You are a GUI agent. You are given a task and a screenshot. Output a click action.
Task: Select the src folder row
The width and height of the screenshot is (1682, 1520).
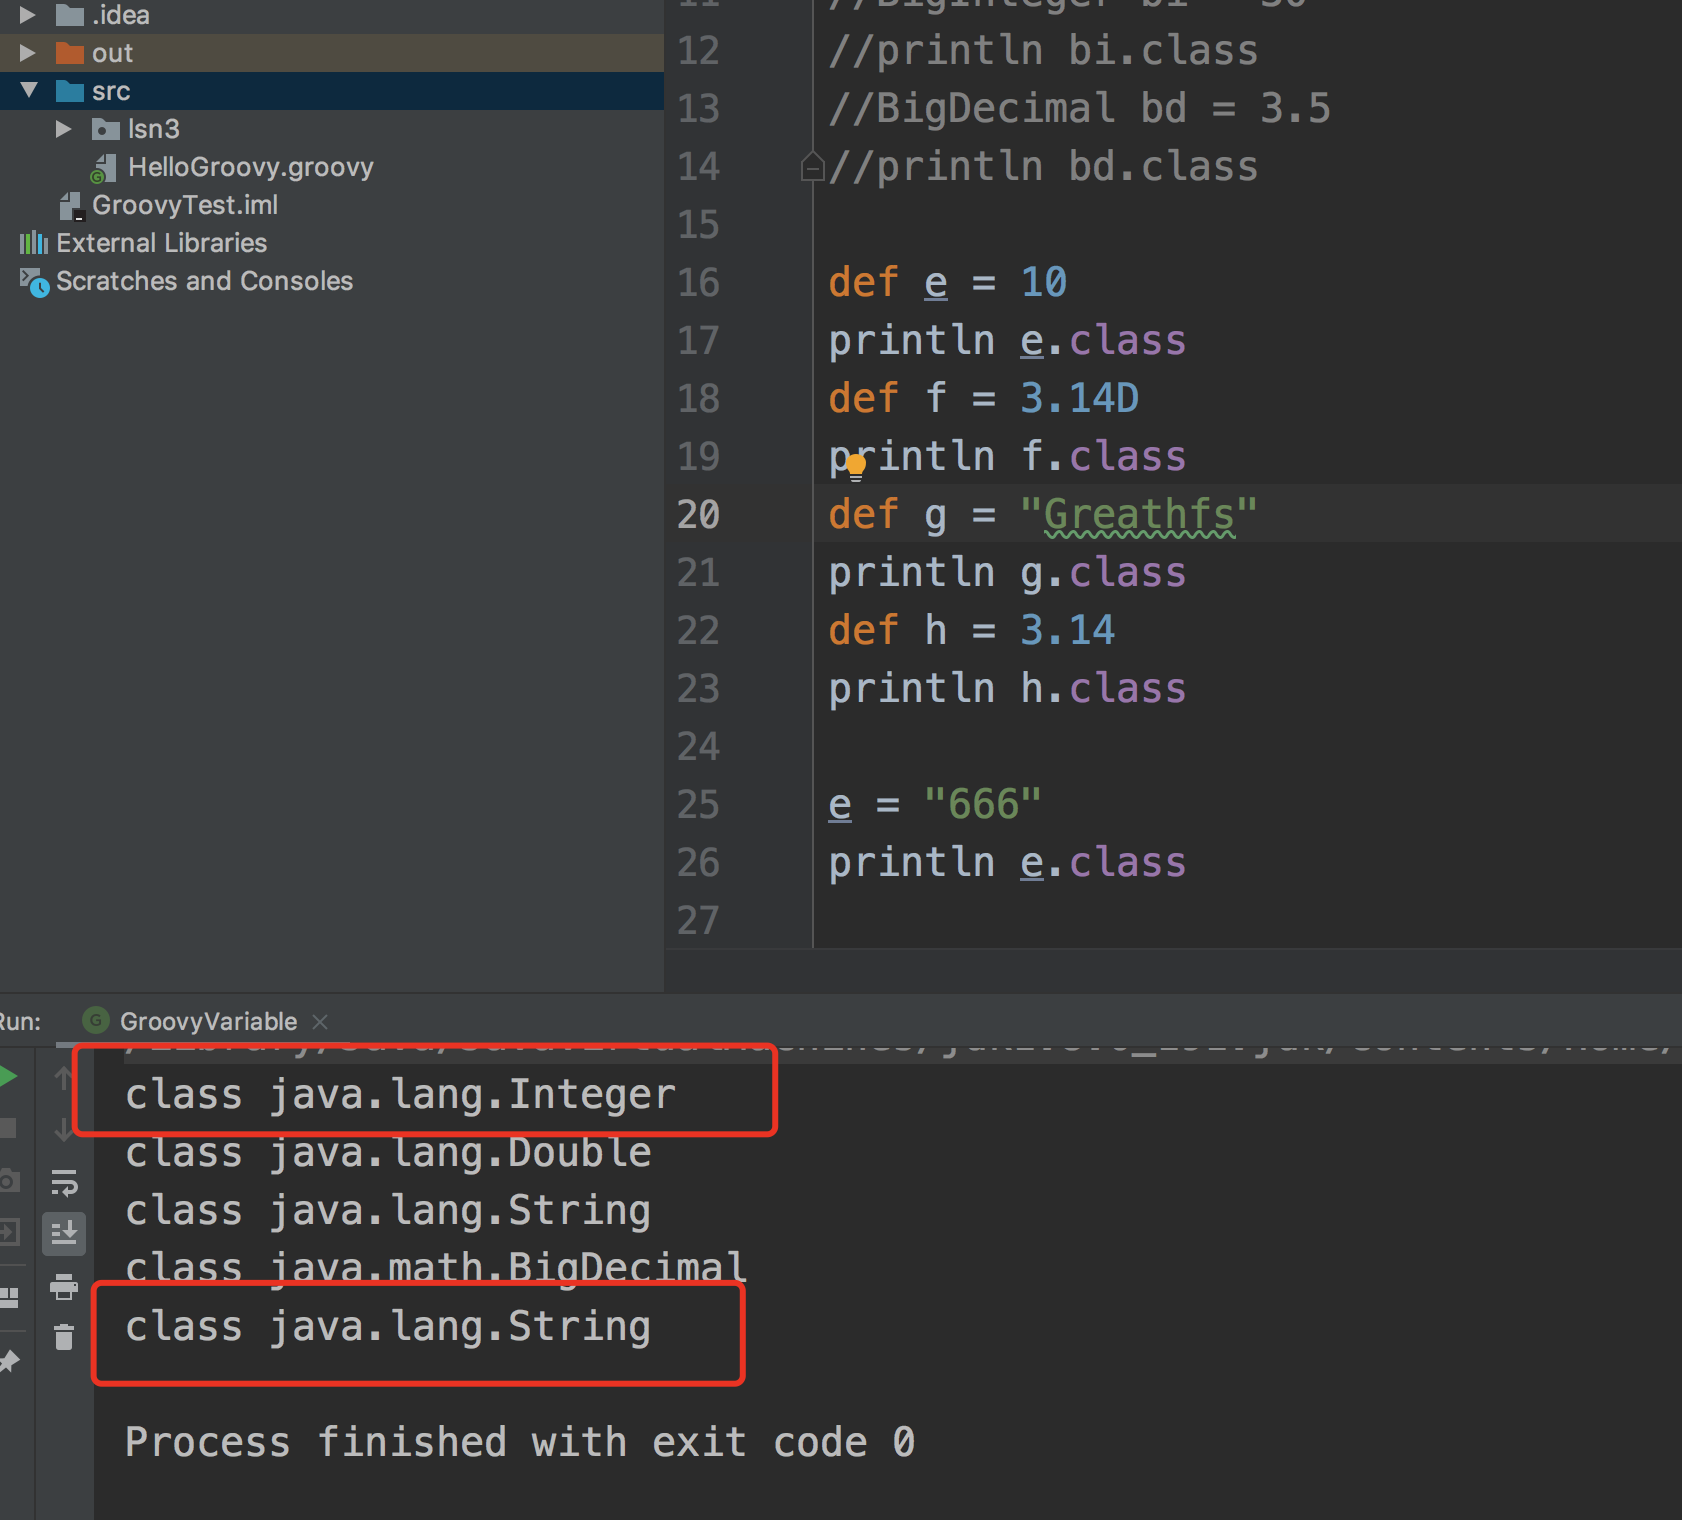click(332, 91)
